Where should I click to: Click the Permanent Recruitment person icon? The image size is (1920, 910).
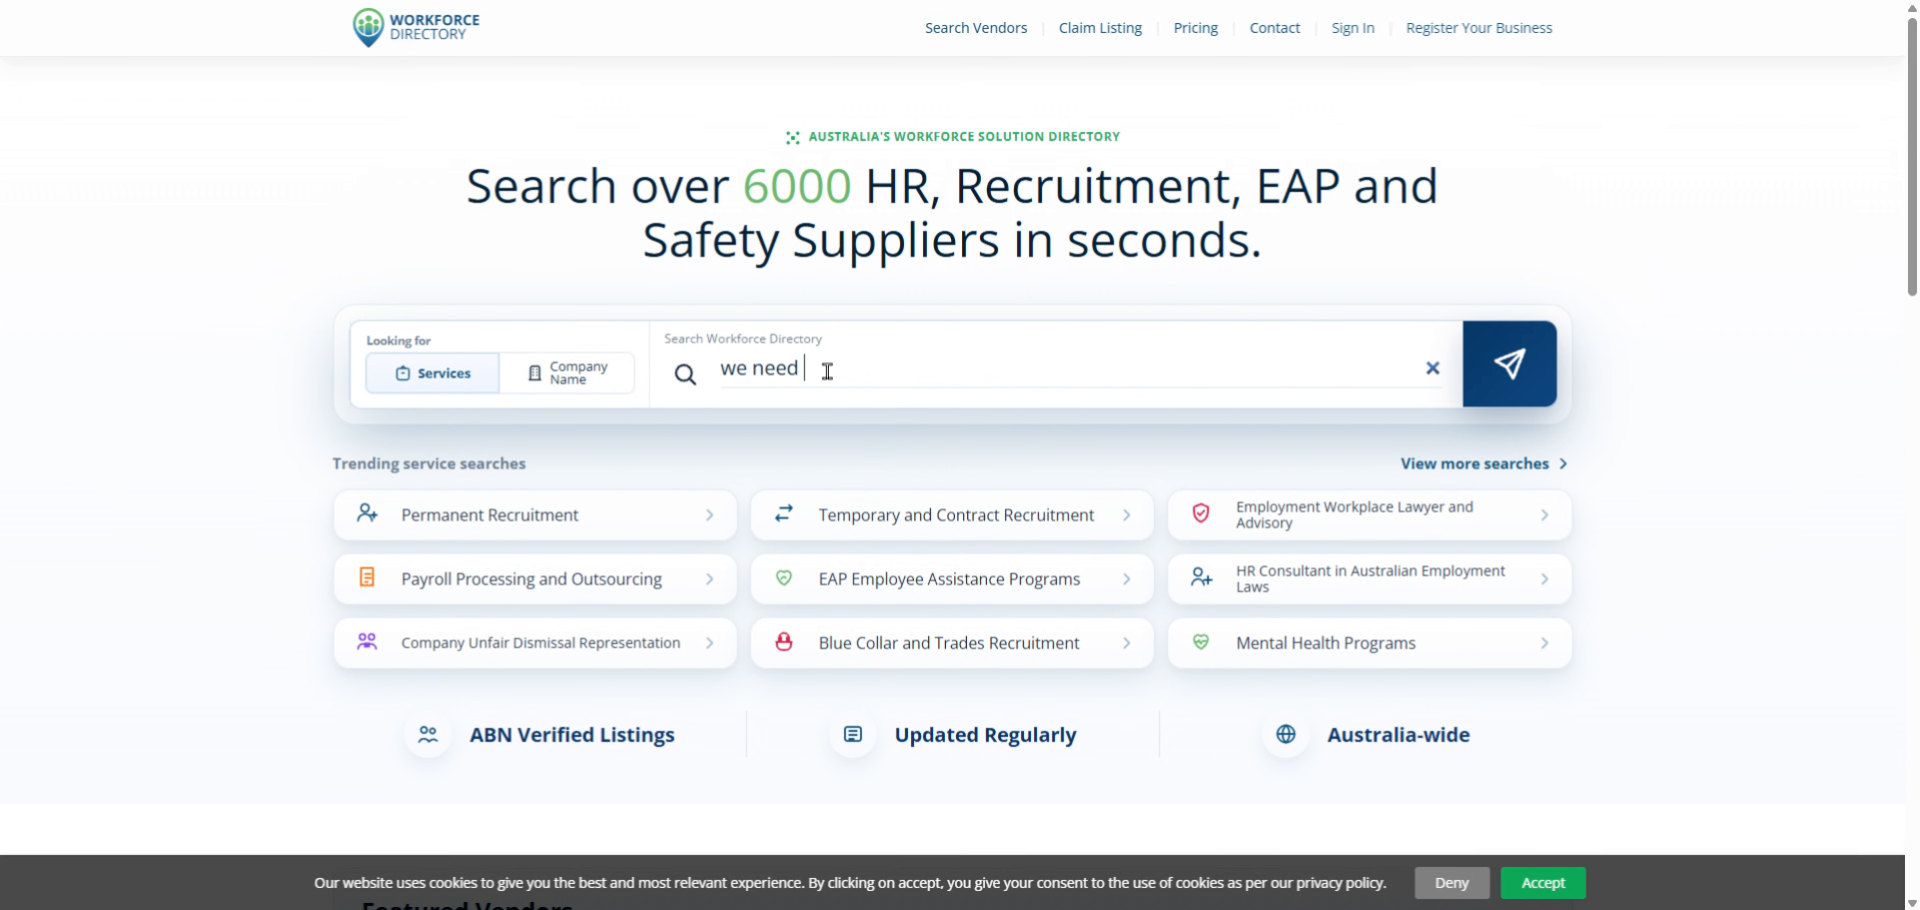click(367, 514)
